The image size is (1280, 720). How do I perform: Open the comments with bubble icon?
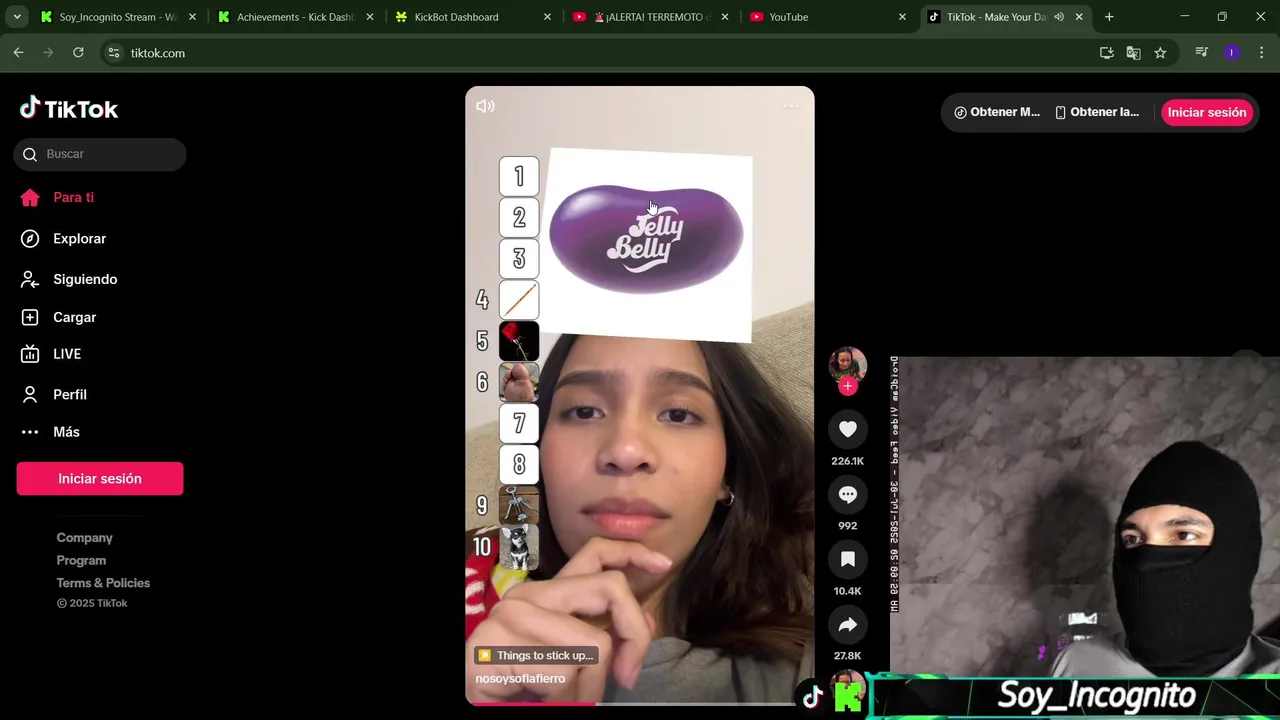(848, 494)
